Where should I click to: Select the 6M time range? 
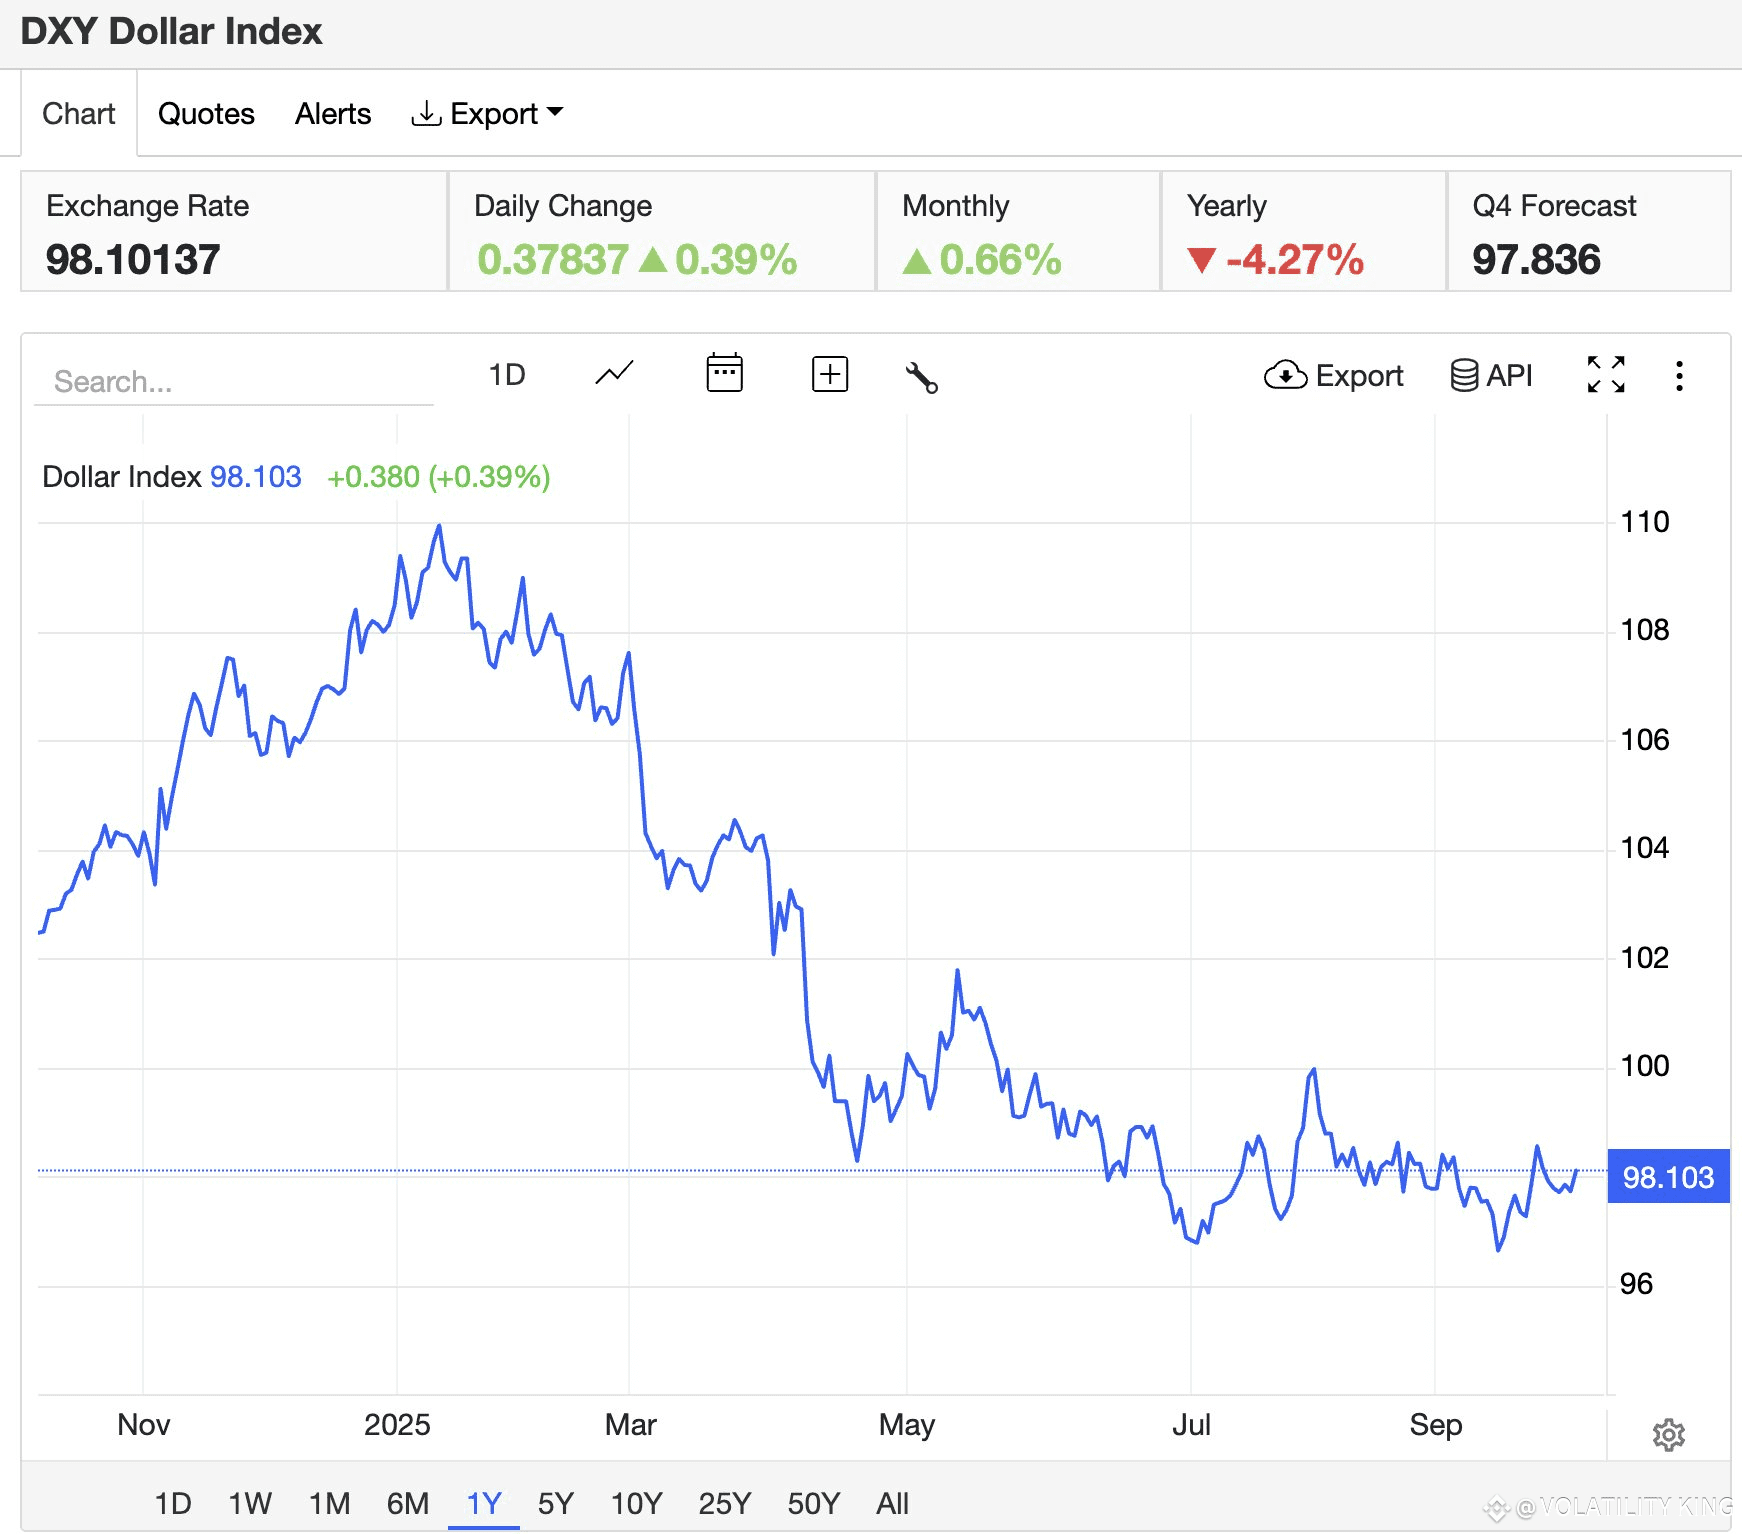(x=408, y=1503)
